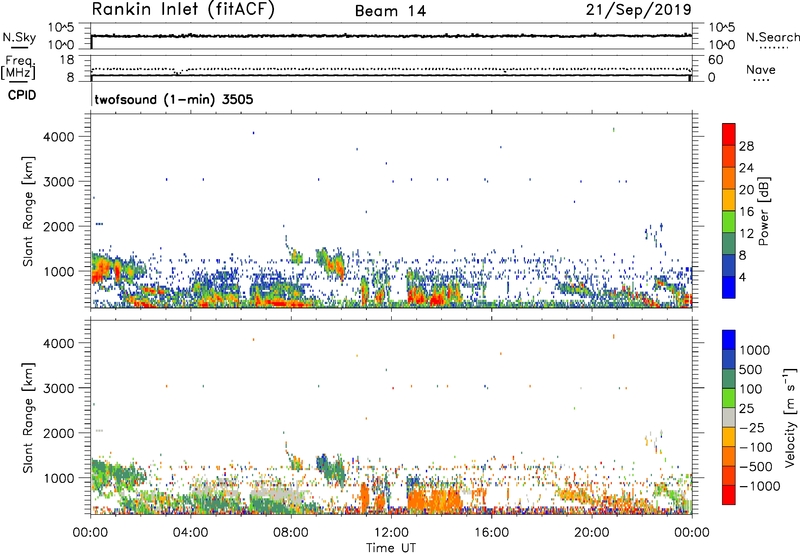
Task: Click the 'CPID' label
Action: 22,95
